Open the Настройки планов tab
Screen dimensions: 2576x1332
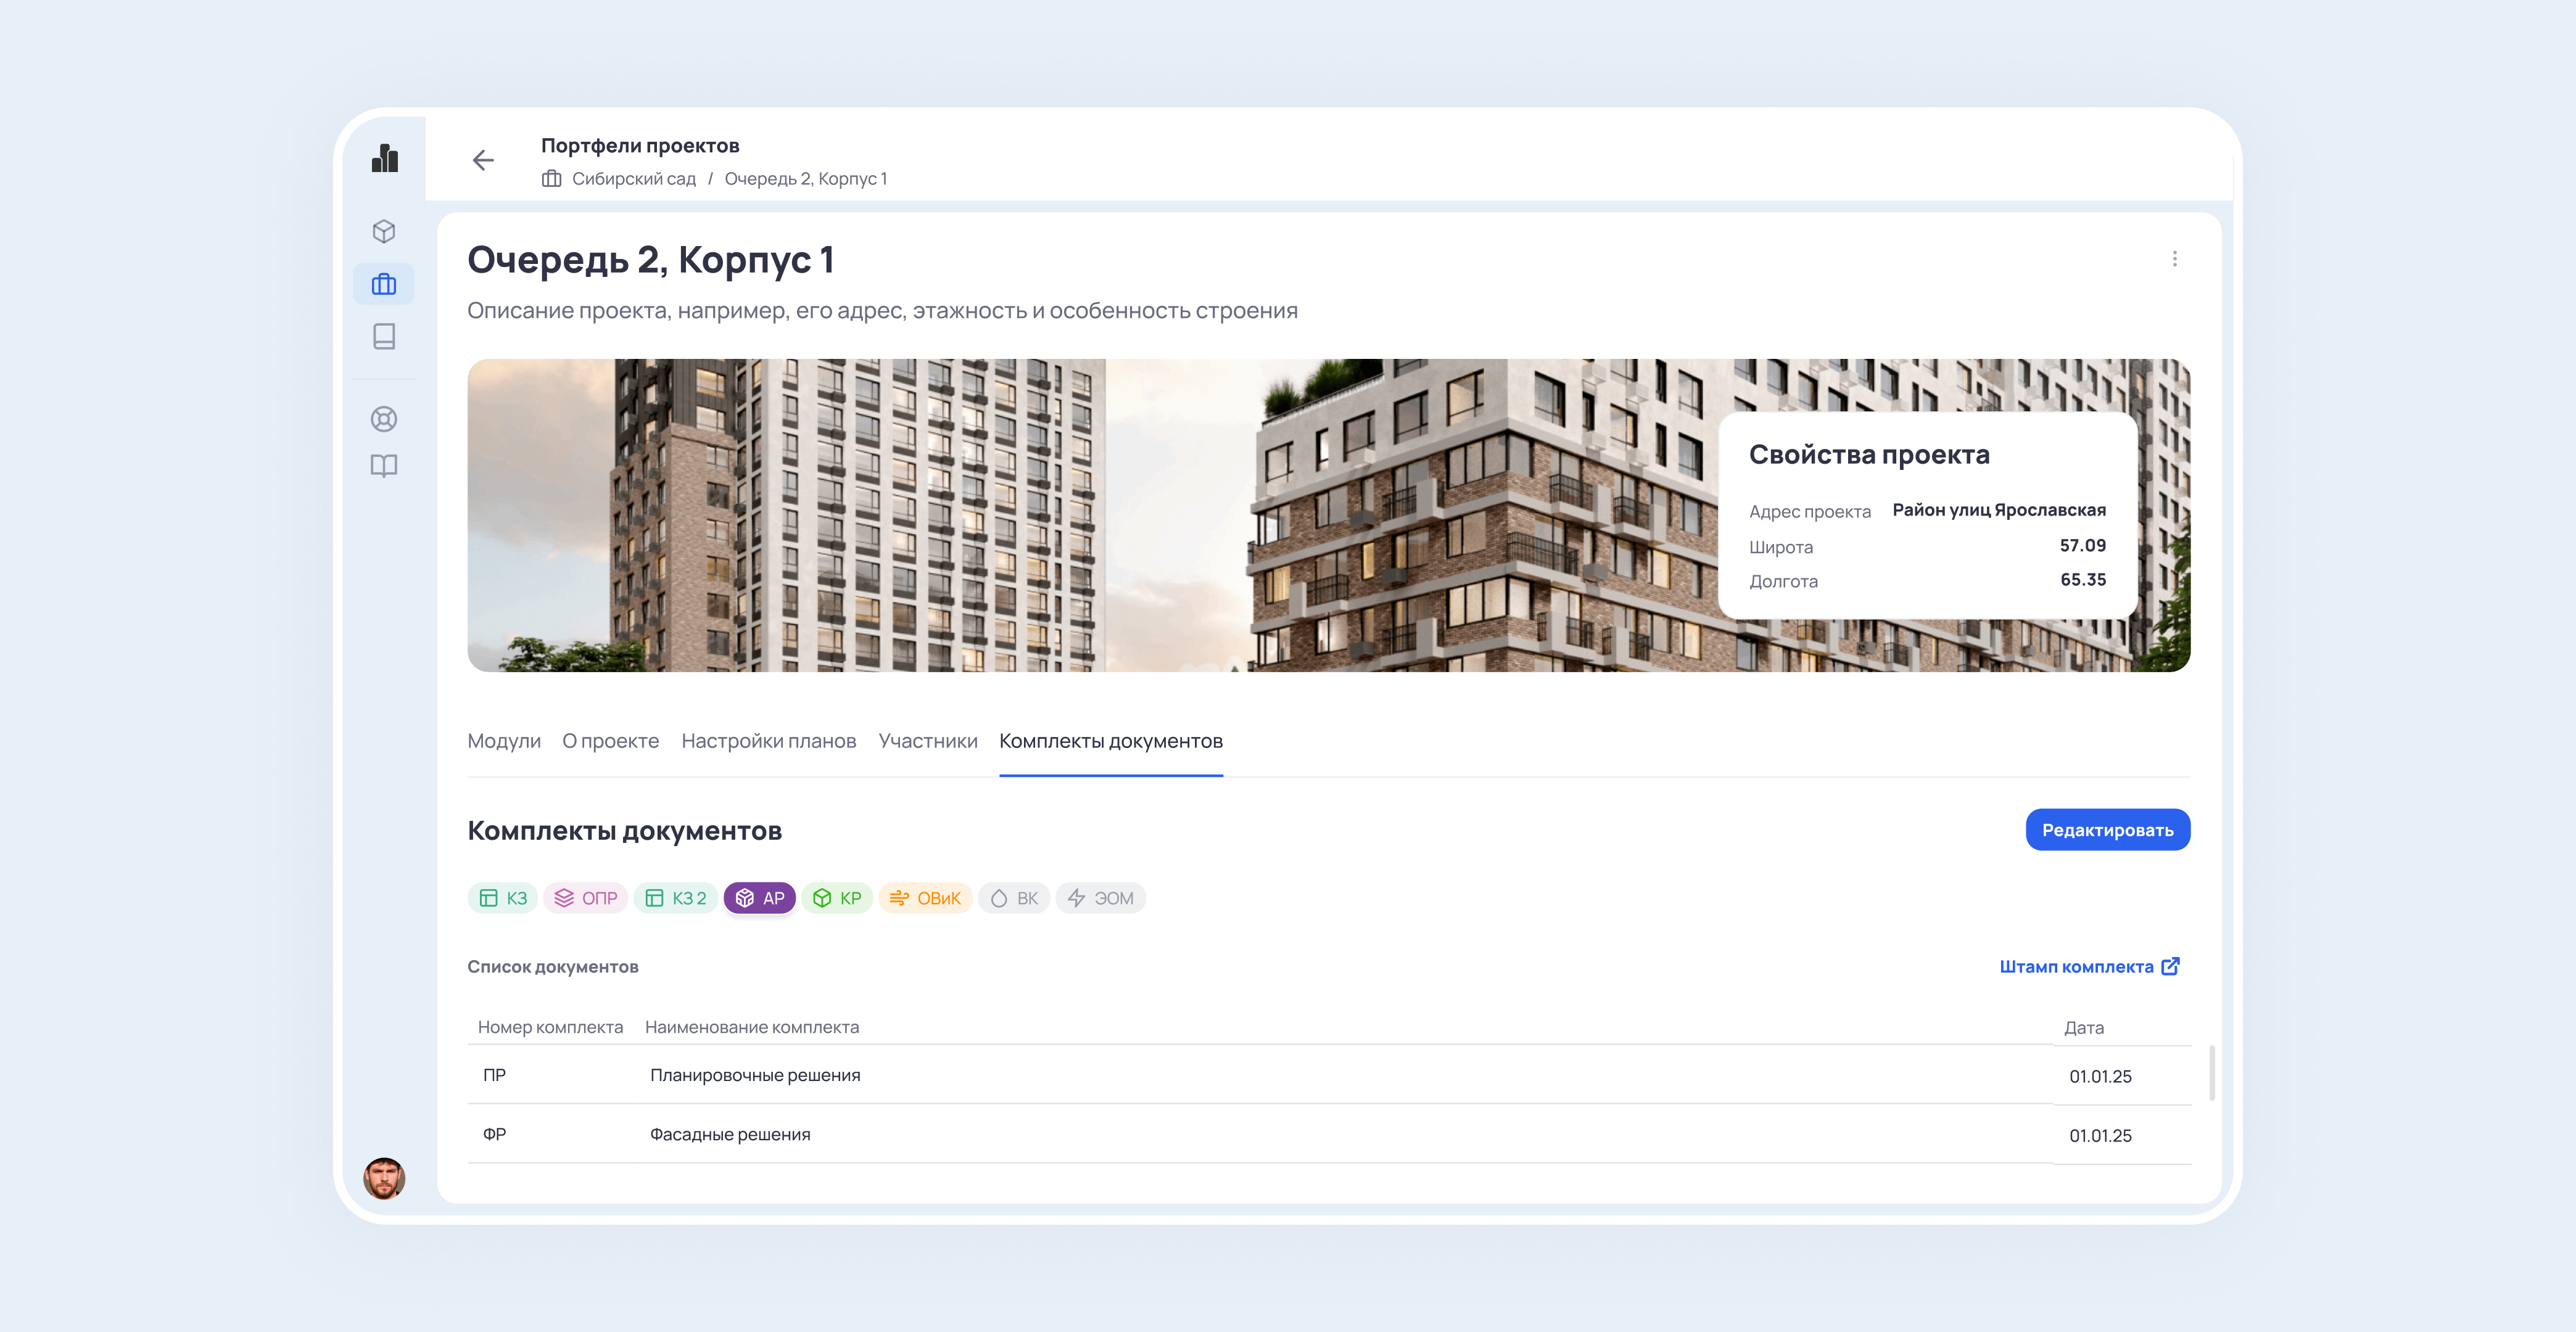pos(768,741)
